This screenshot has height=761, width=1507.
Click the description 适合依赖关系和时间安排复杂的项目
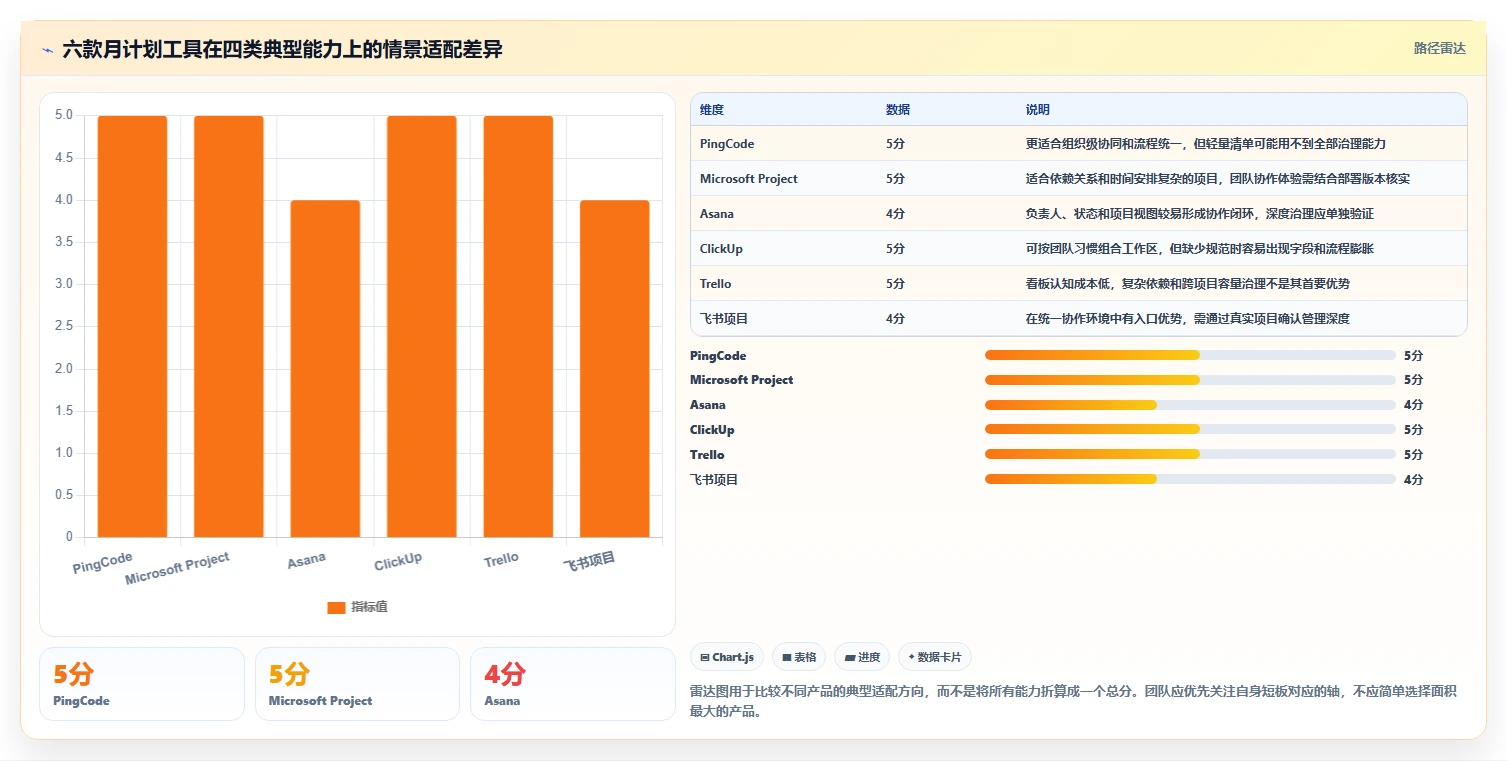point(1122,179)
